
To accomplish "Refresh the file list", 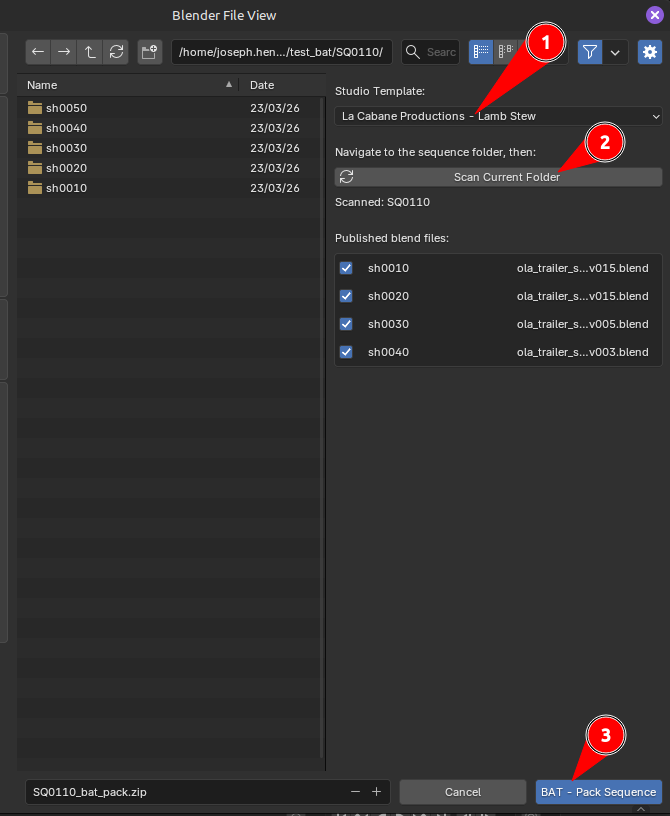I will point(116,52).
